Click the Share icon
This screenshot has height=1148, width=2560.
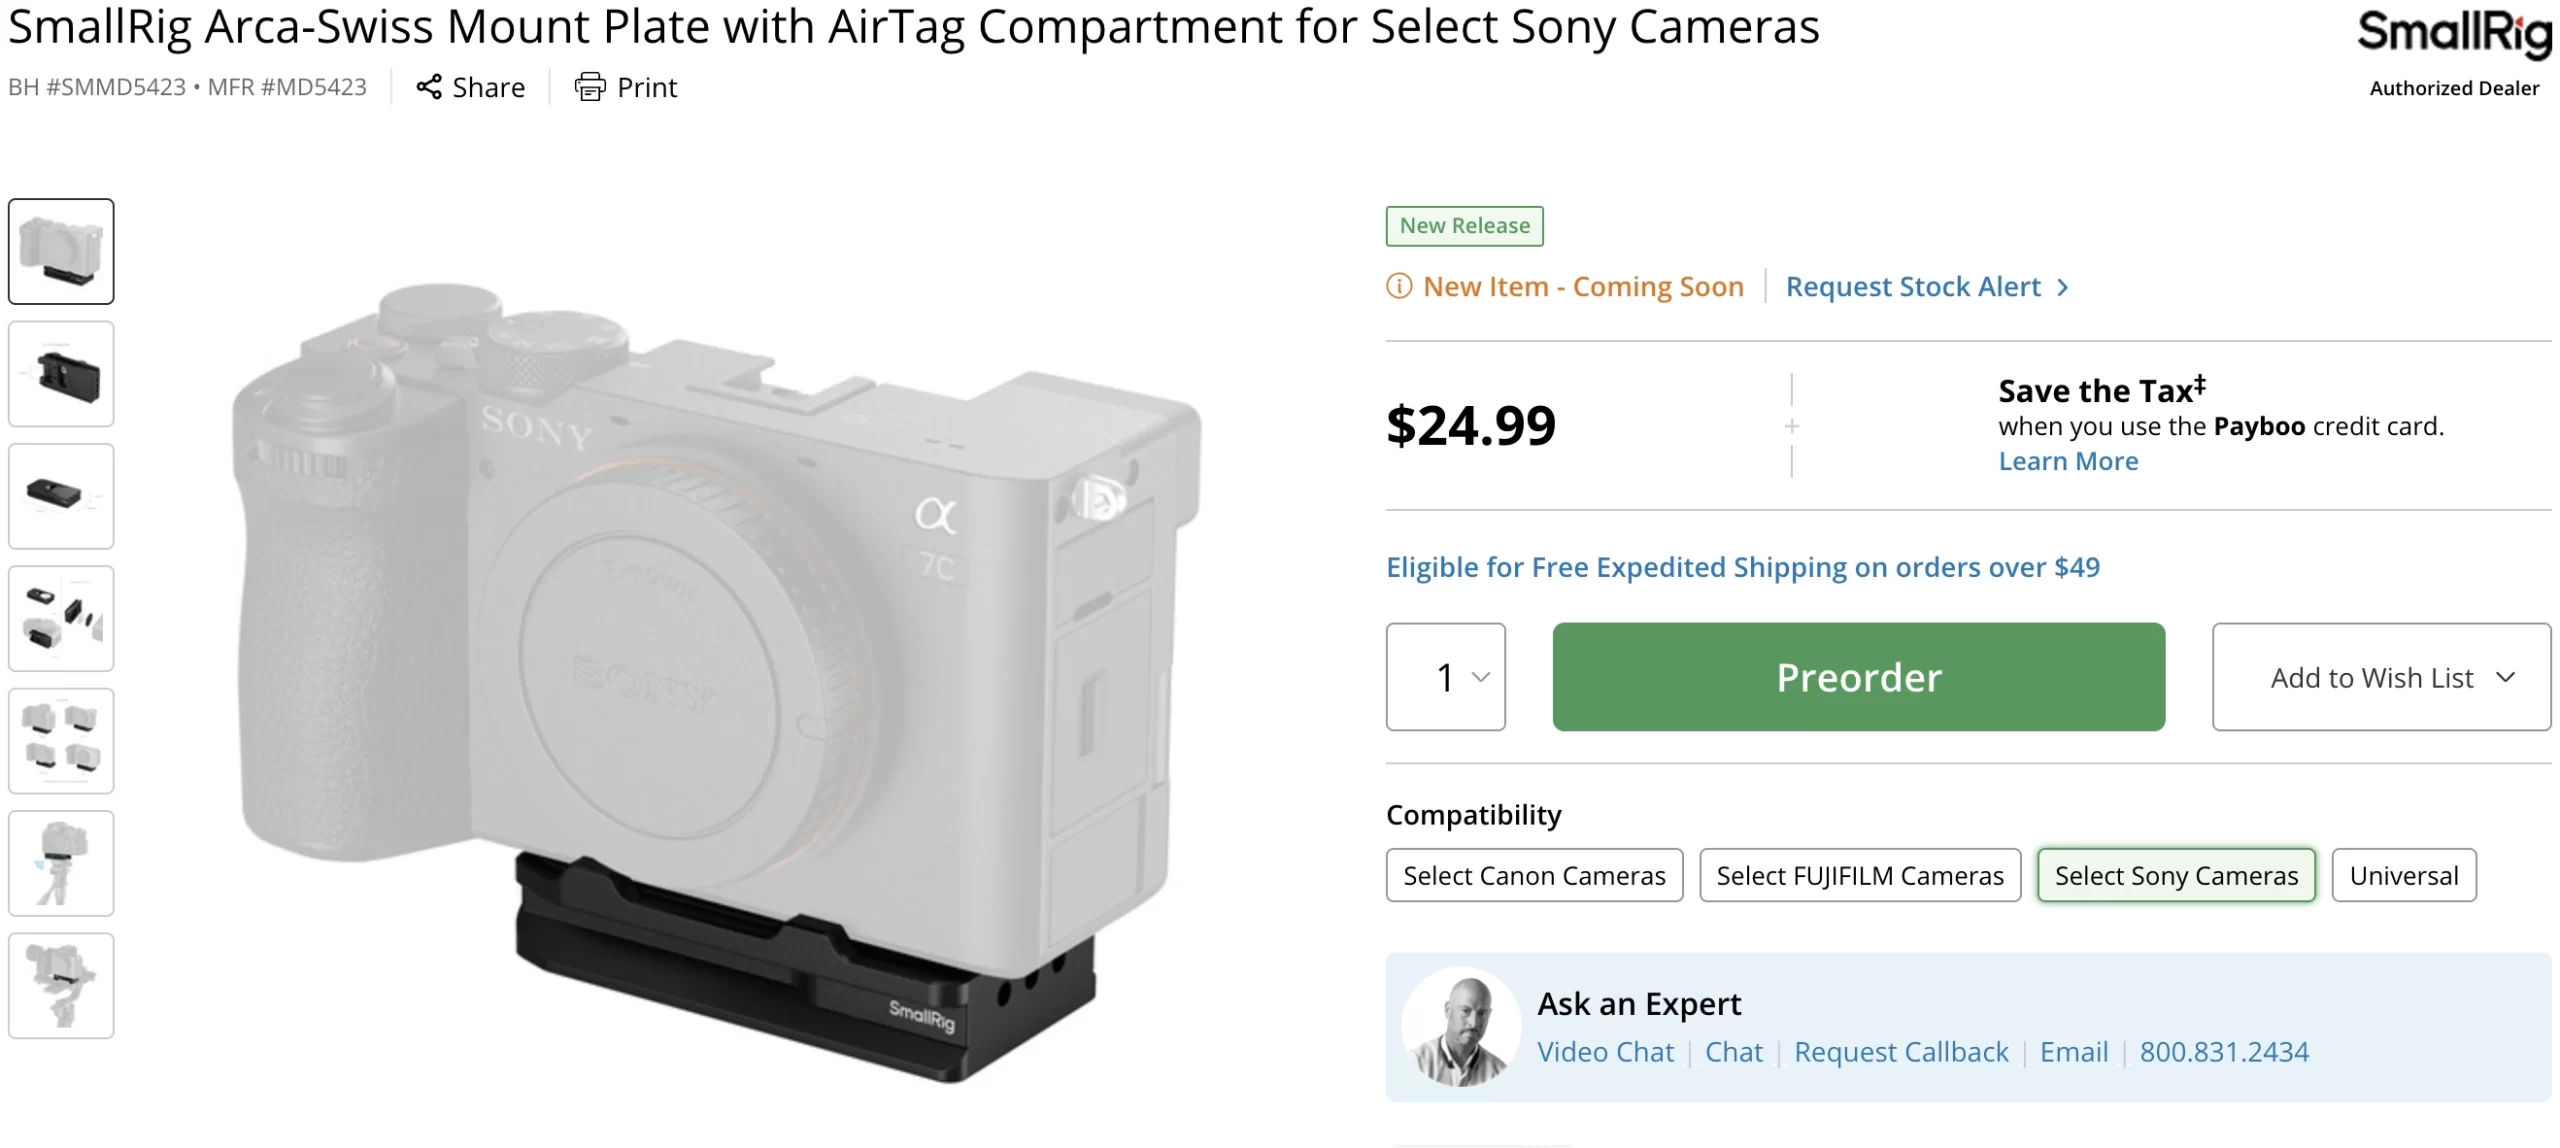[x=429, y=87]
